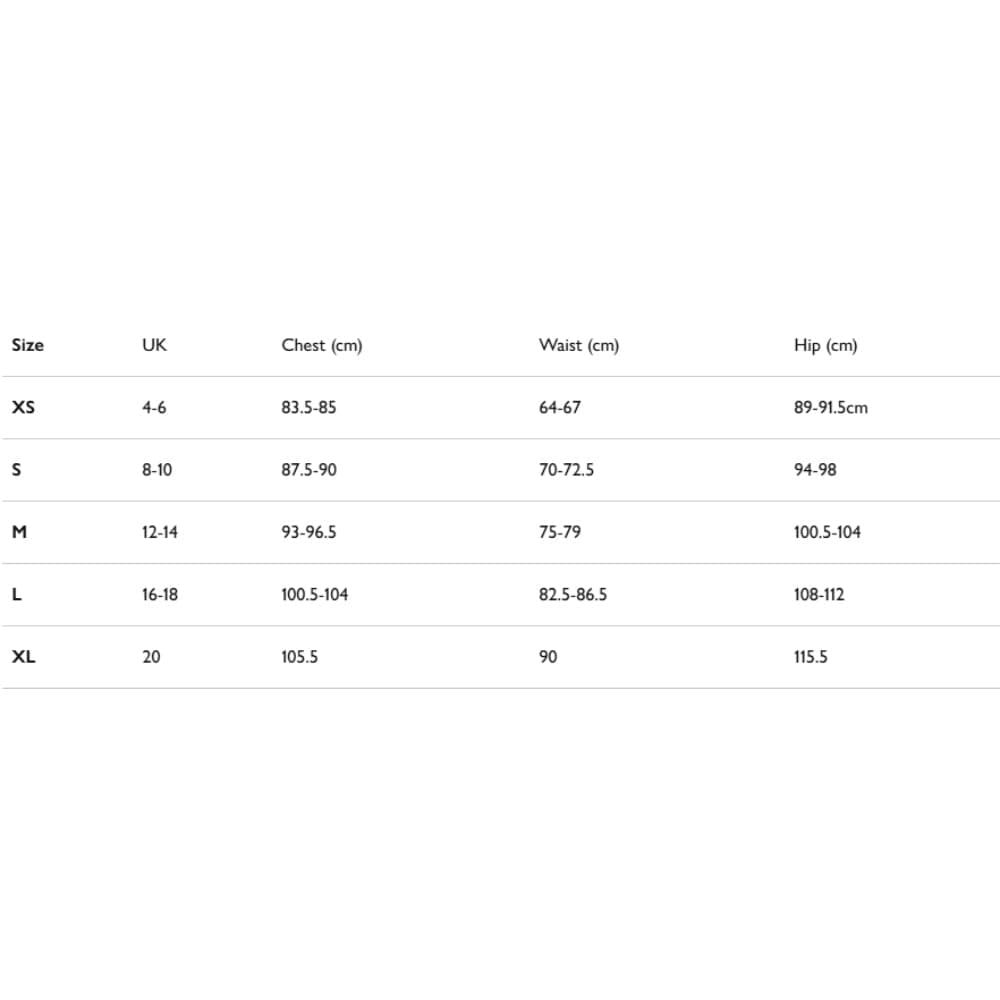1000x1000 pixels.
Task: Select the XL size row label
Action: 23,657
